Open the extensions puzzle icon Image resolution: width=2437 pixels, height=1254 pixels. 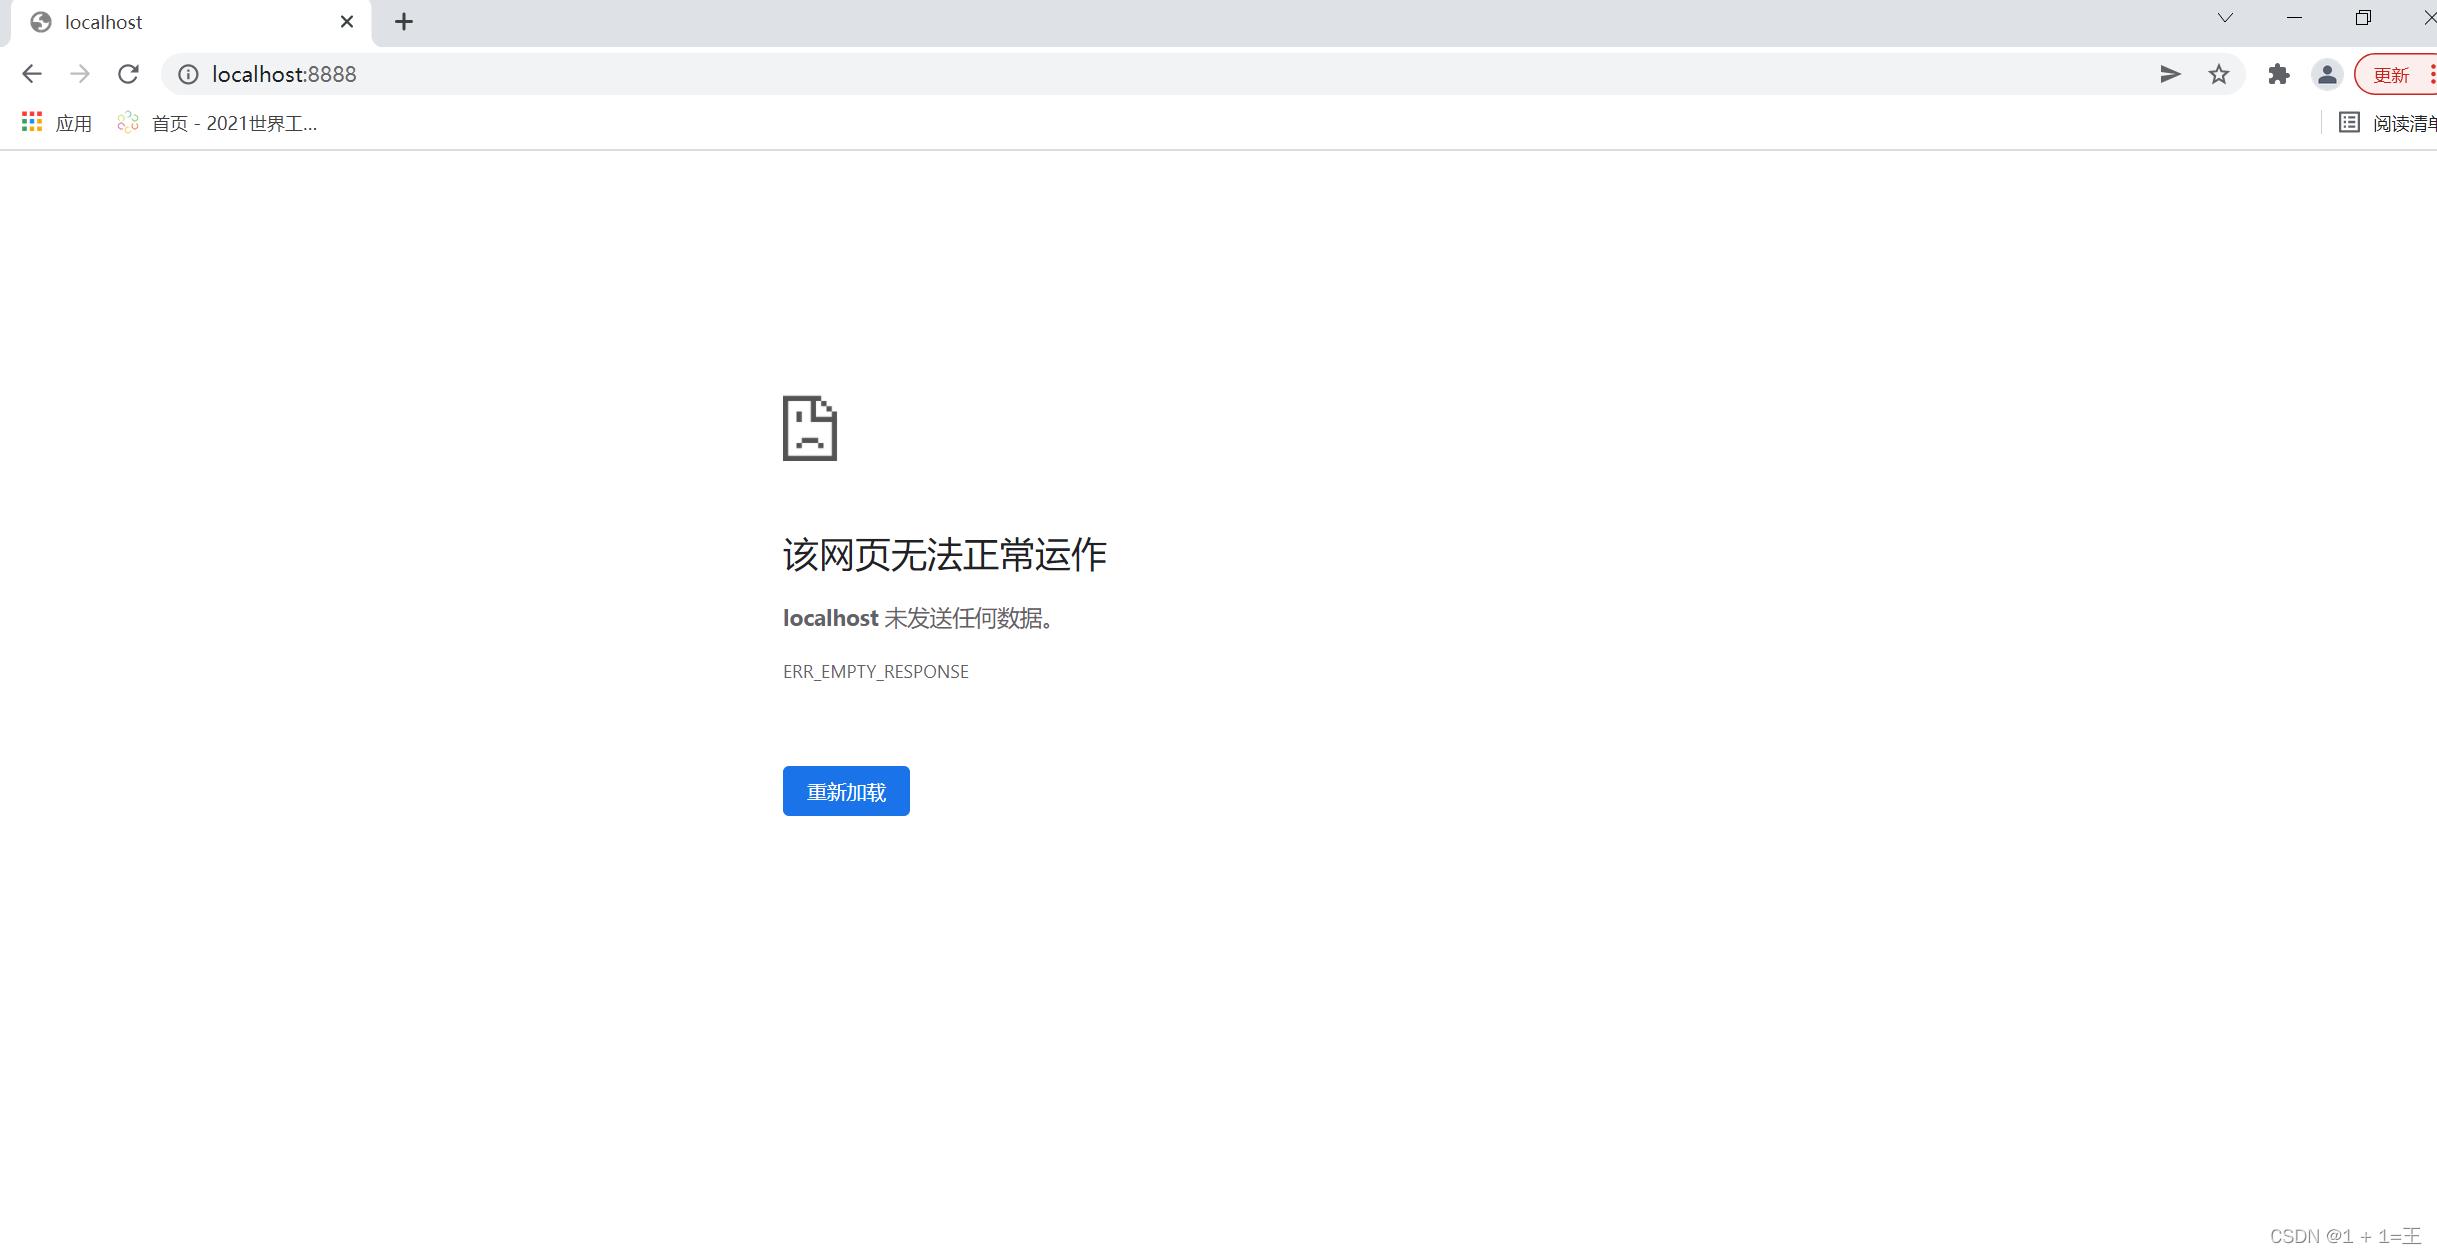[x=2279, y=74]
